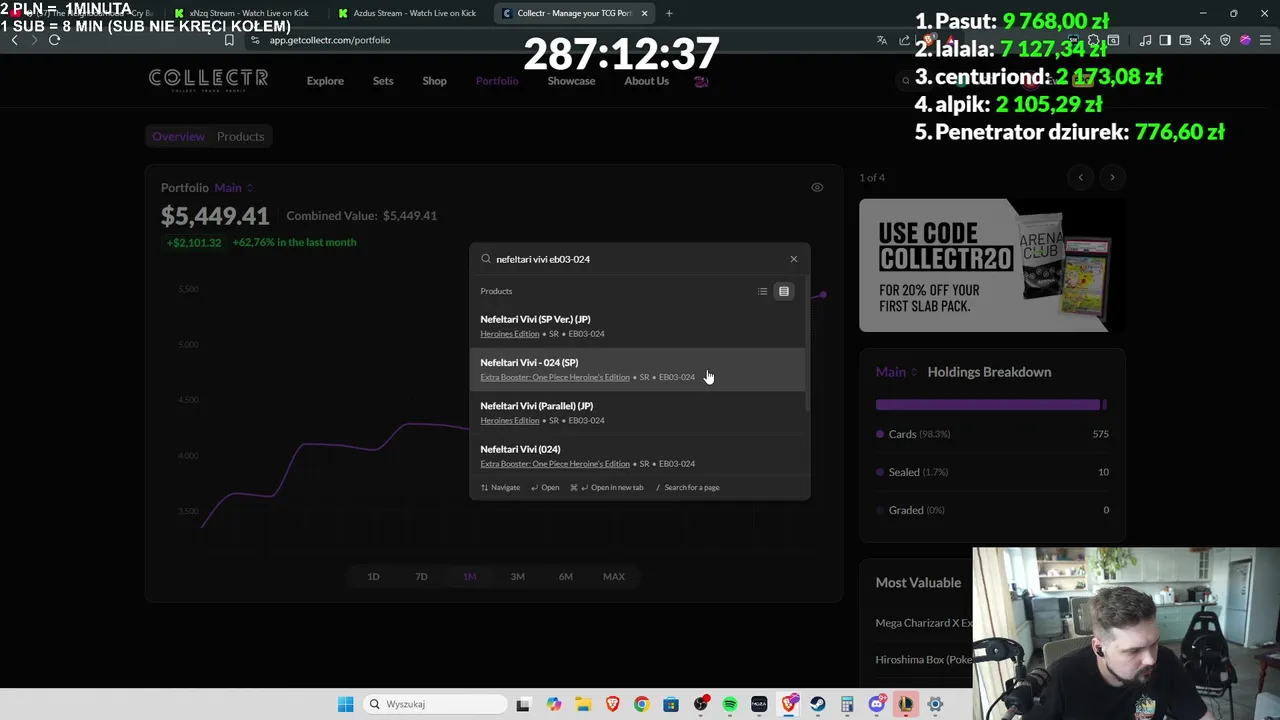Switch to xNzq Stream Kick tab
Screen dimensions: 1280x720
pos(240,13)
